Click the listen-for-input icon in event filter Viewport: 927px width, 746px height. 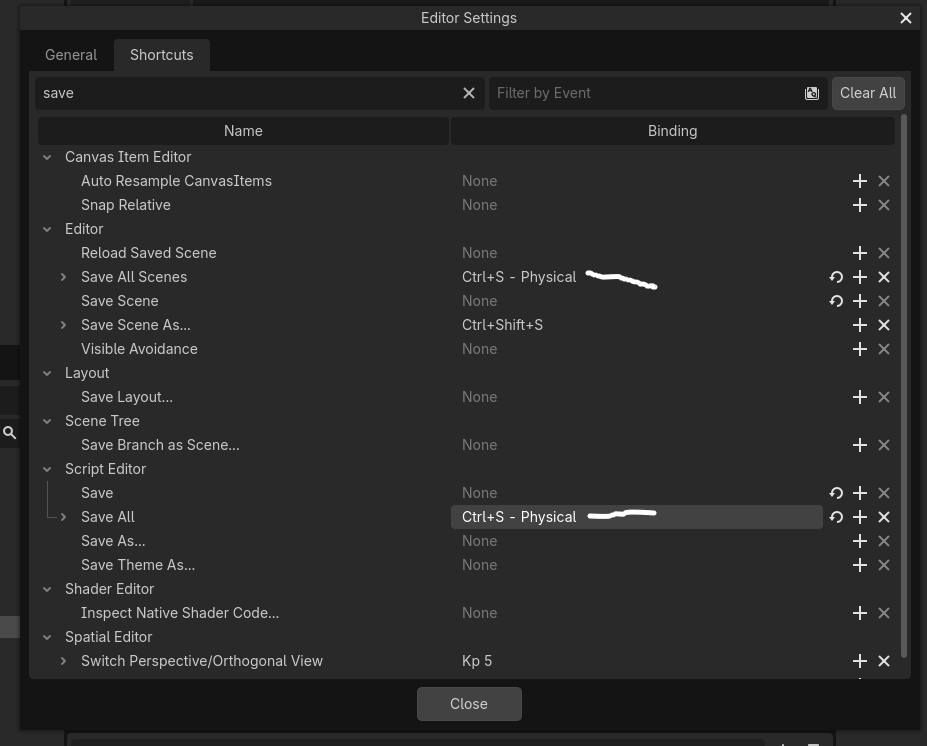(x=812, y=93)
